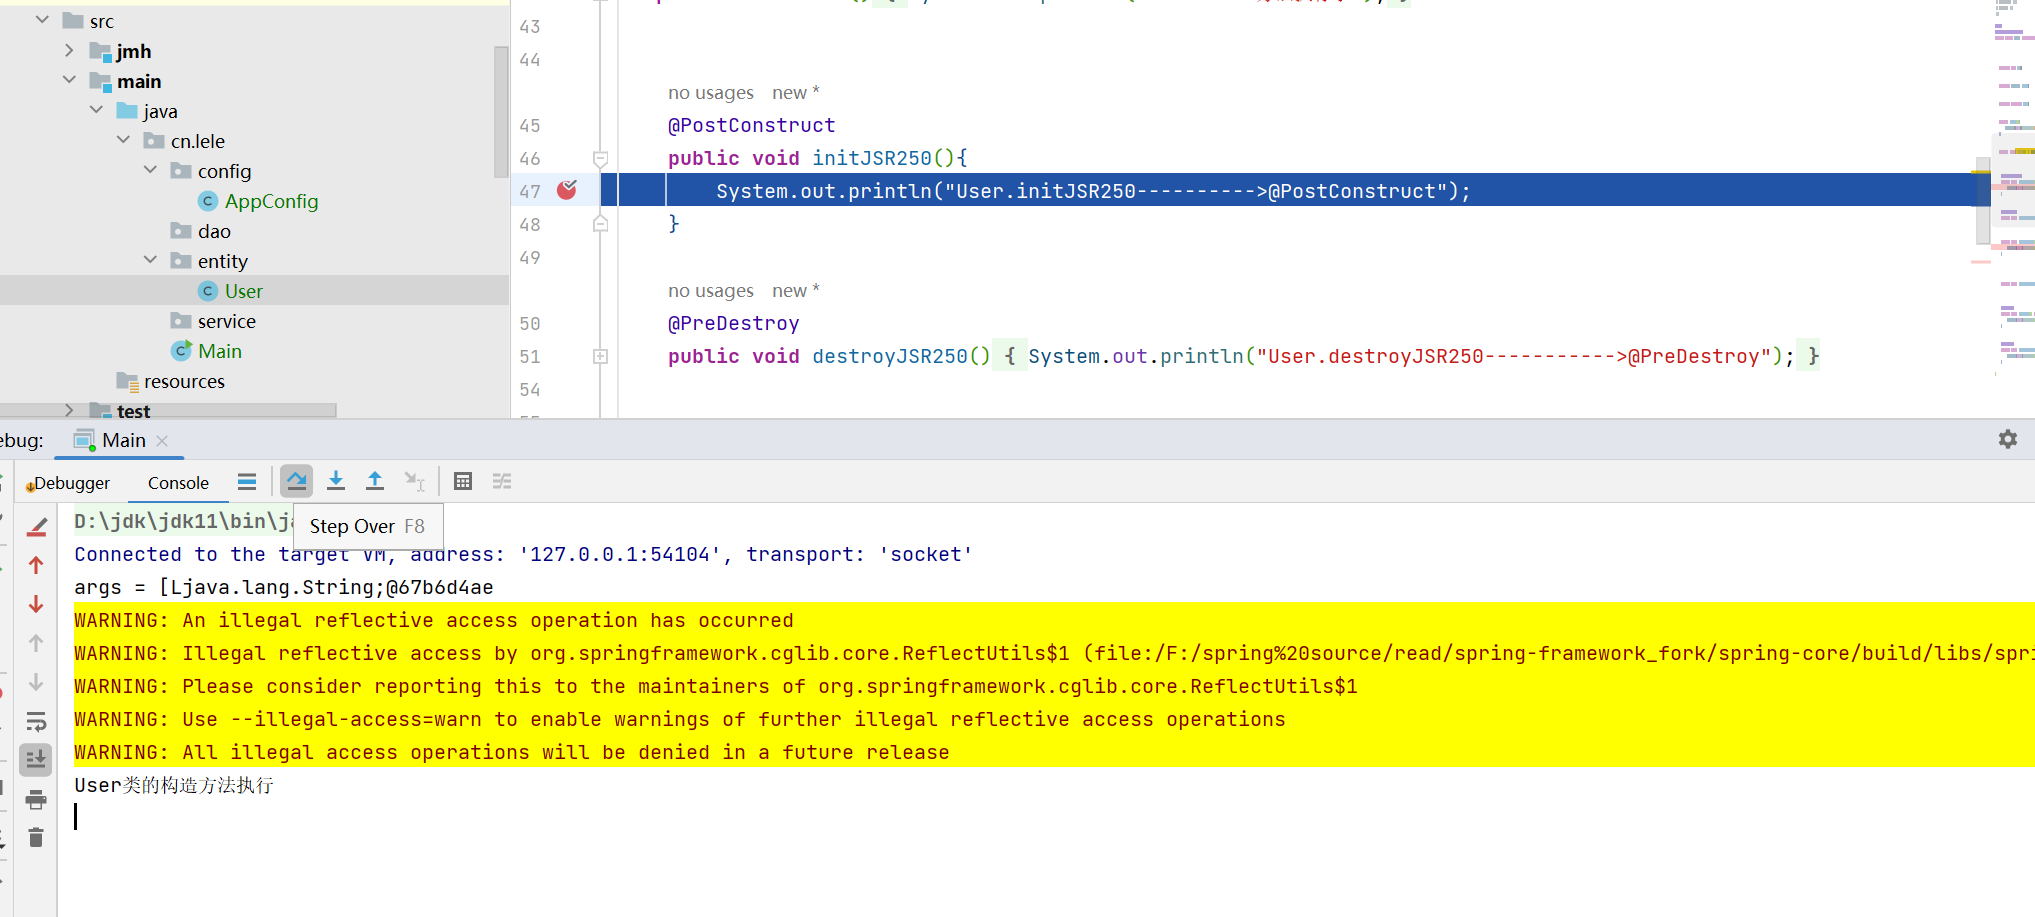Screen dimensions: 2035x917
Task: Click the "Connected to the target VM" line
Action: tap(523, 554)
